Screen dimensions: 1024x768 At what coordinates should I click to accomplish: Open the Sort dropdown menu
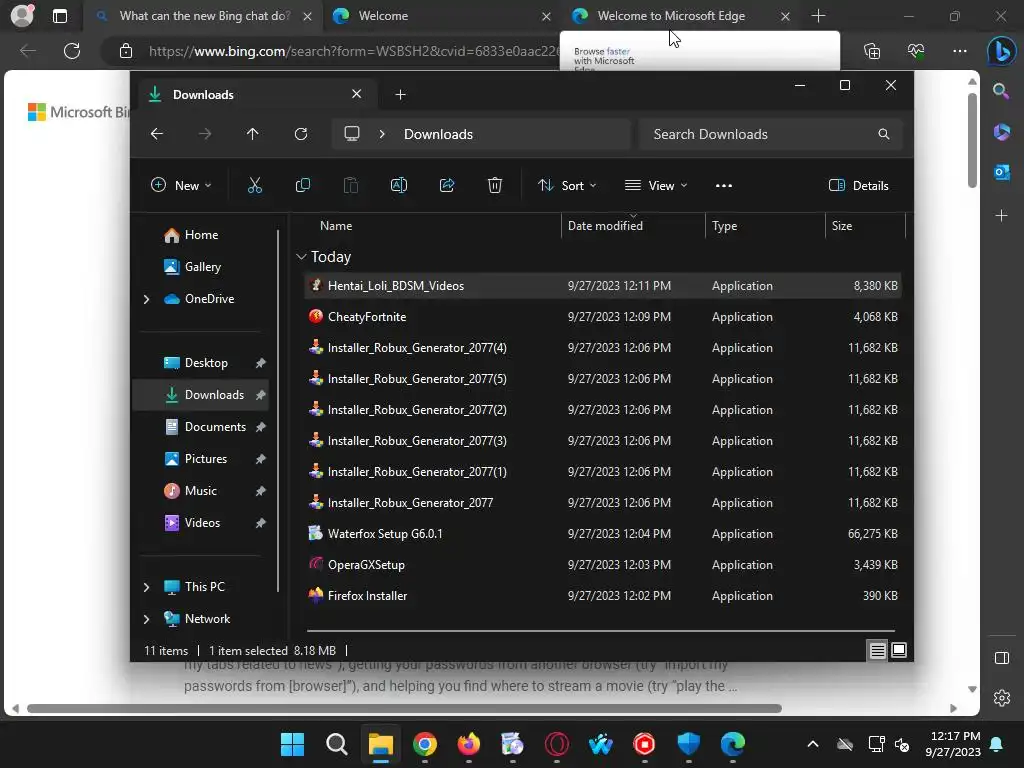566,185
